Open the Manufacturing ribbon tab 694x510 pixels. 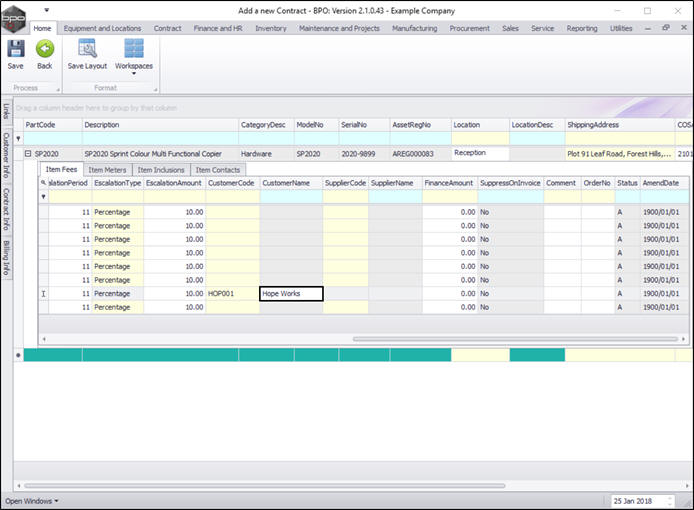[x=414, y=28]
